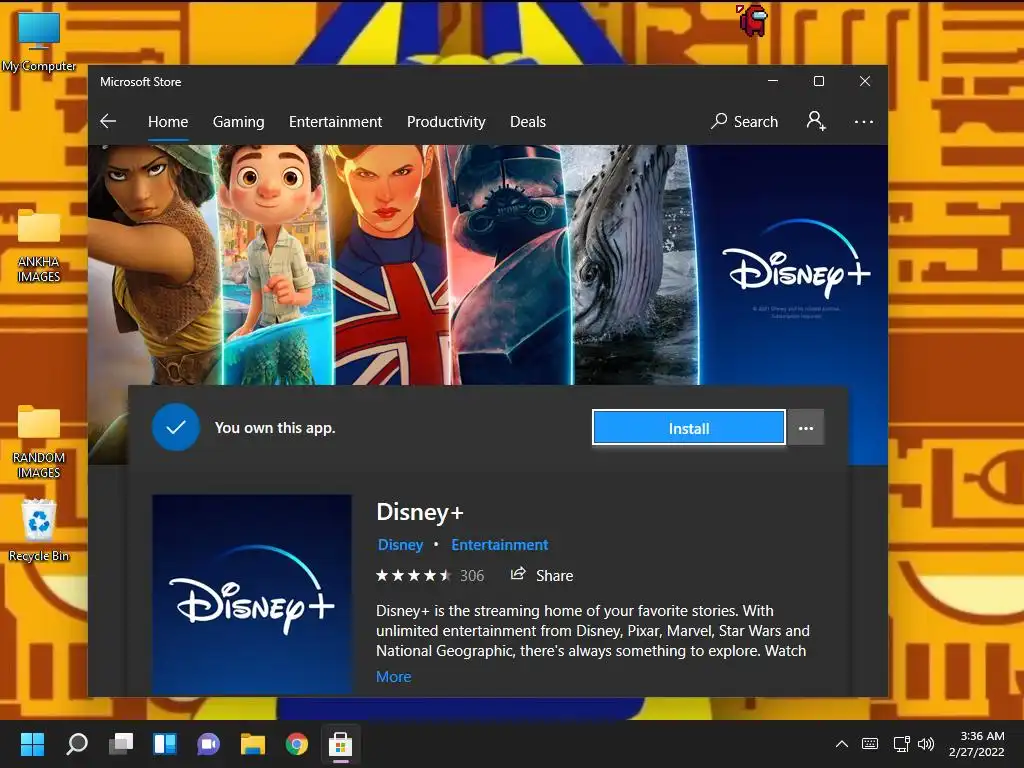Viewport: 1024px width, 768px height.
Task: Expand the description with More
Action: pyautogui.click(x=394, y=677)
